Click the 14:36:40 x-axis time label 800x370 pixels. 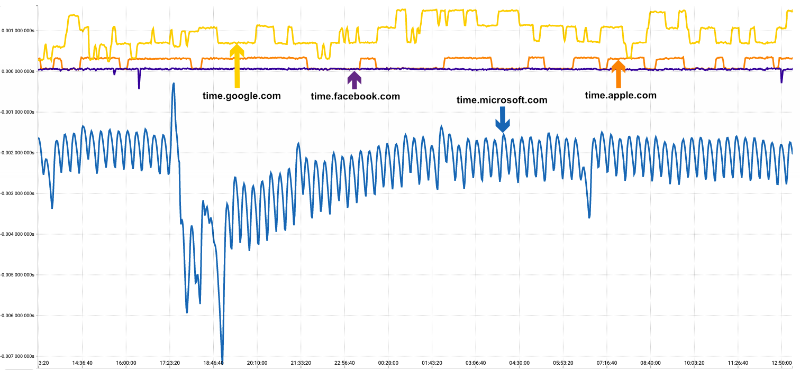click(x=83, y=364)
